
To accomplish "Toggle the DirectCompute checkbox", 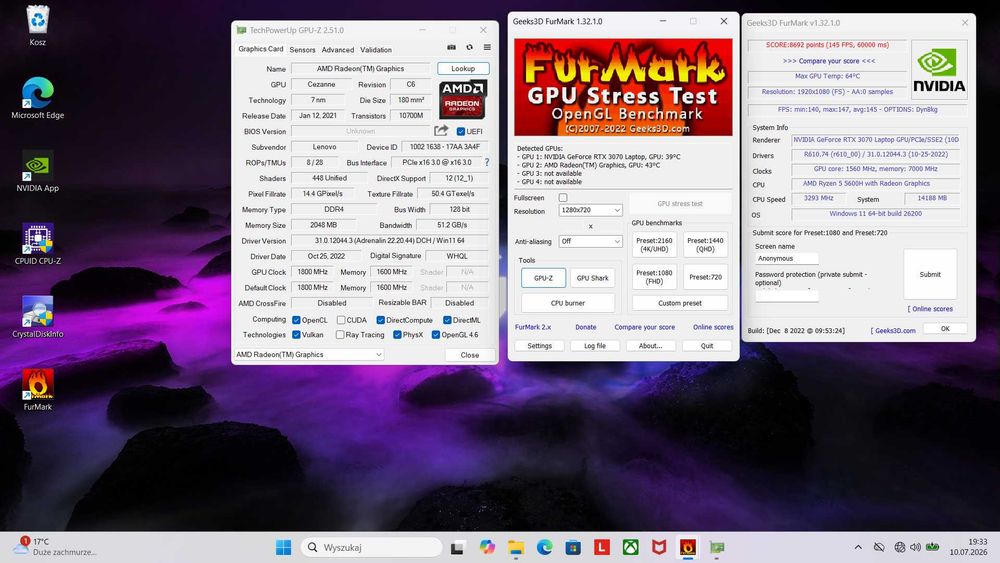I will [x=381, y=320].
